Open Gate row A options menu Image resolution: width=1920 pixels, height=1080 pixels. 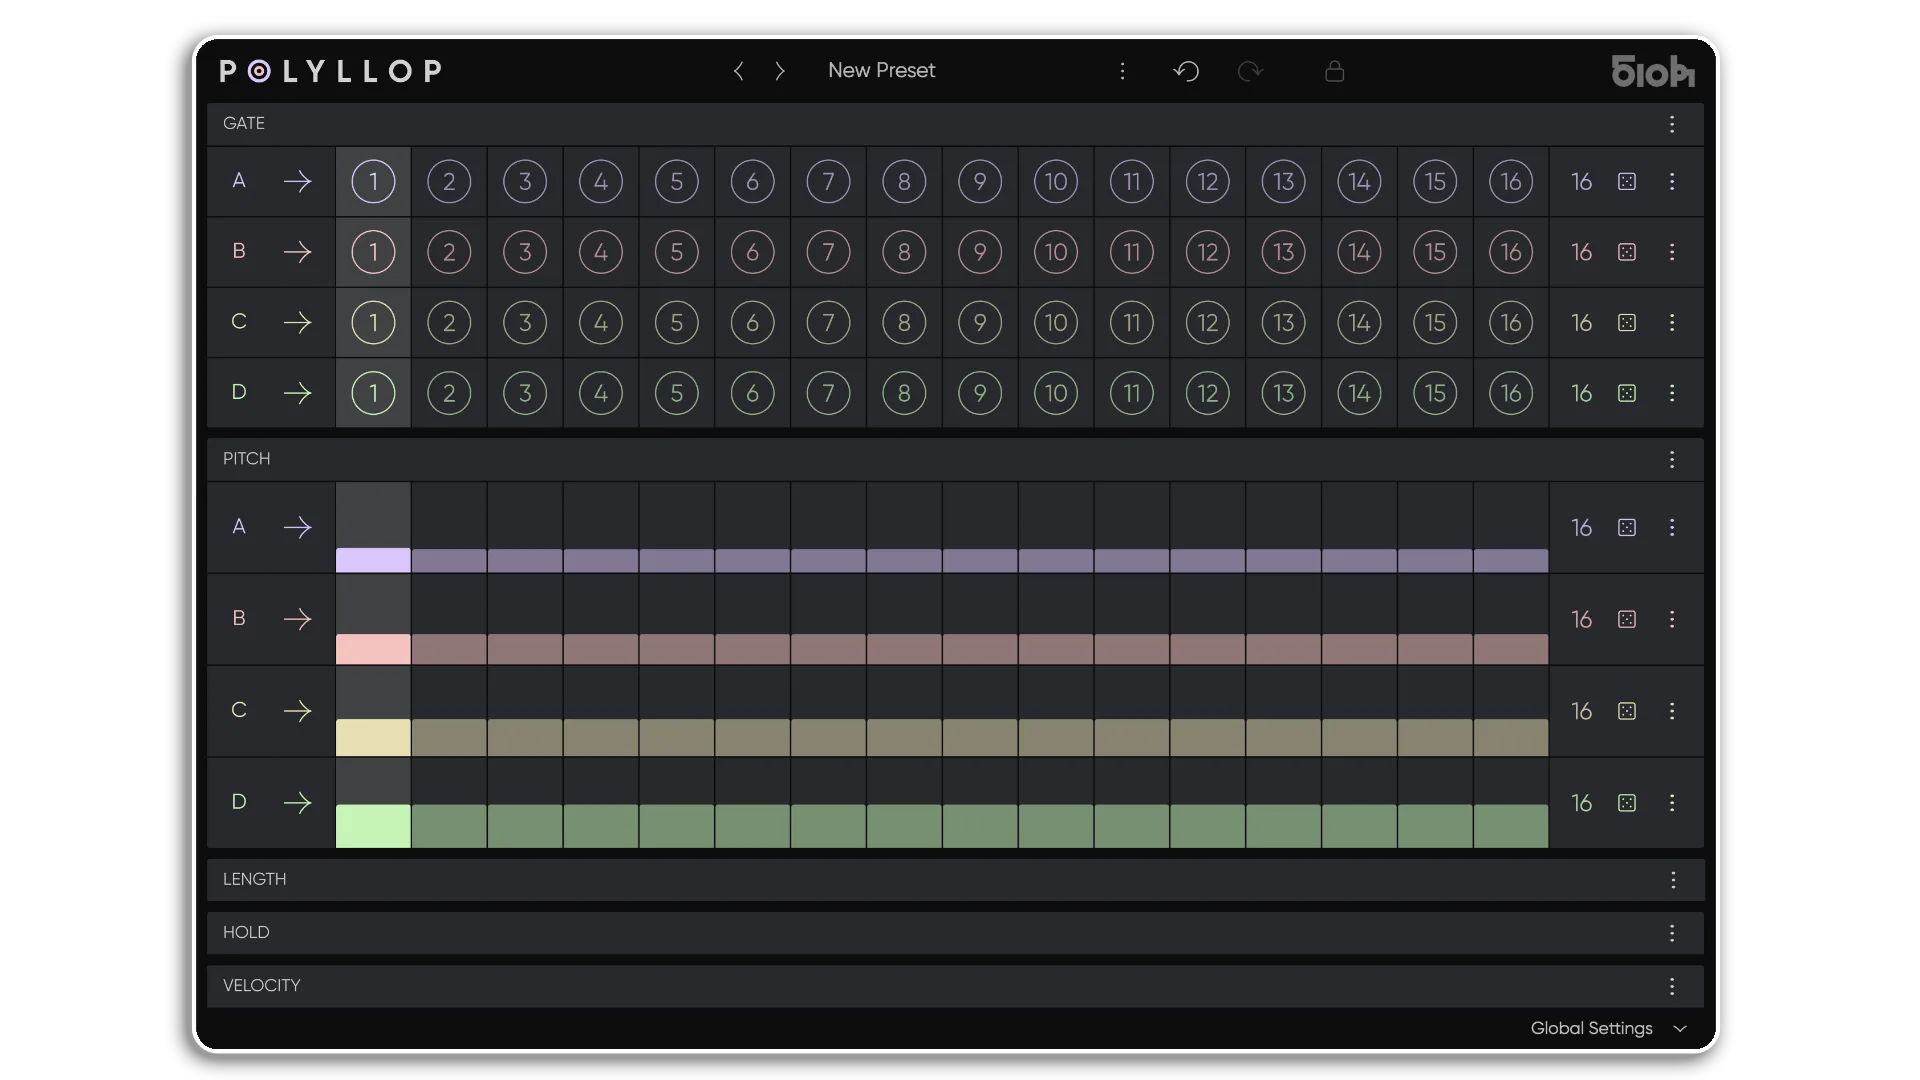click(x=1672, y=182)
